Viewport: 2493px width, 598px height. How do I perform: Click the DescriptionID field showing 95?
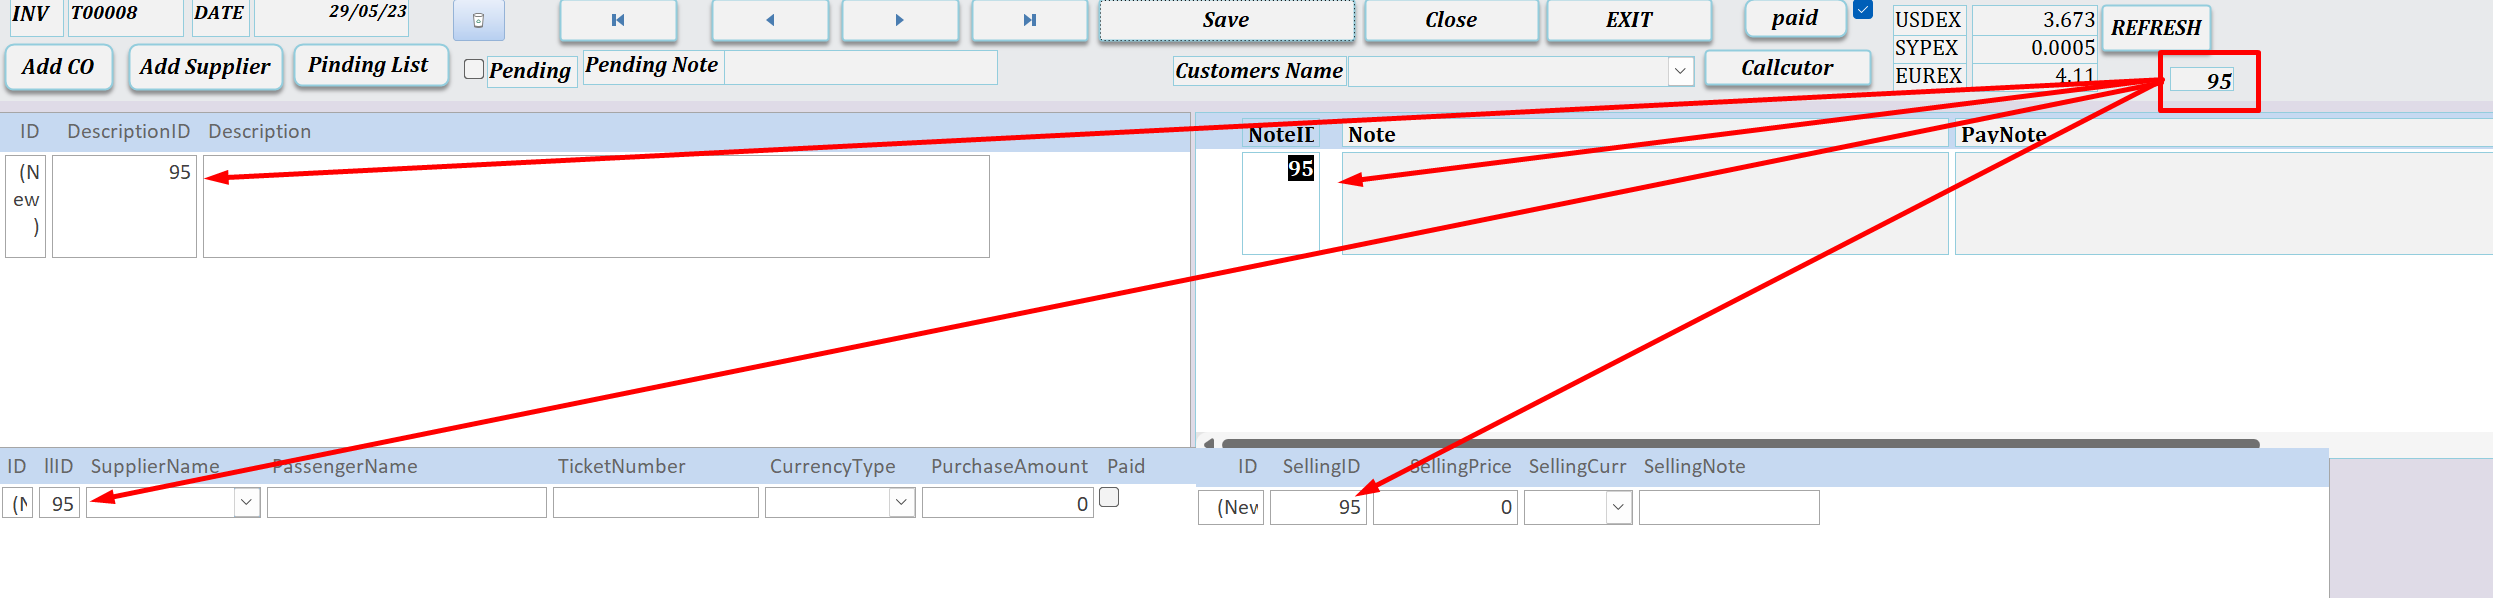coord(124,206)
